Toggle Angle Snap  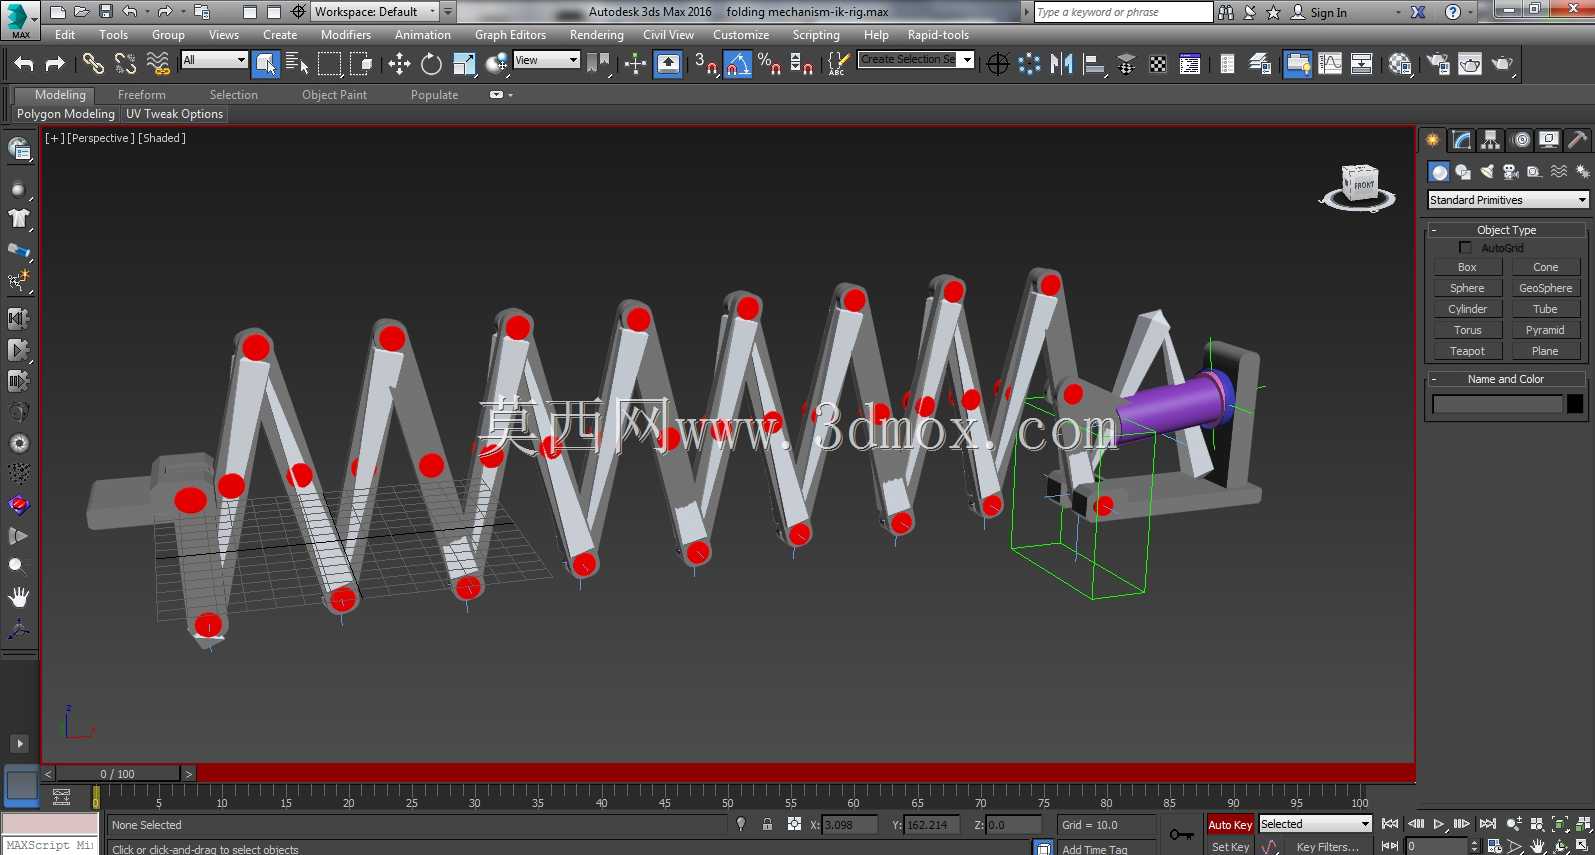(737, 64)
